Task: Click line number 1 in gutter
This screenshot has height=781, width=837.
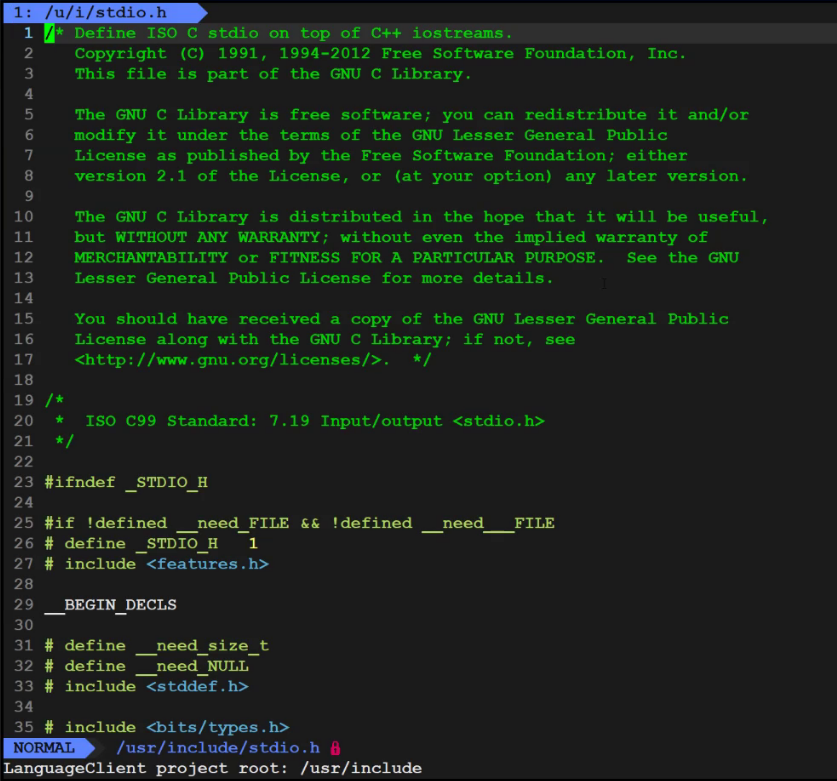Action: [28, 33]
